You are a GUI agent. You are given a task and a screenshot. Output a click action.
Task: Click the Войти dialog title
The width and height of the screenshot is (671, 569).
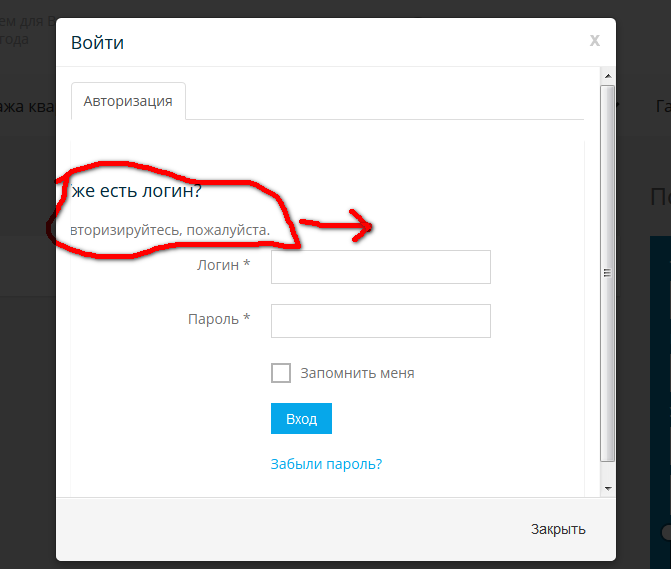pyautogui.click(x=98, y=43)
